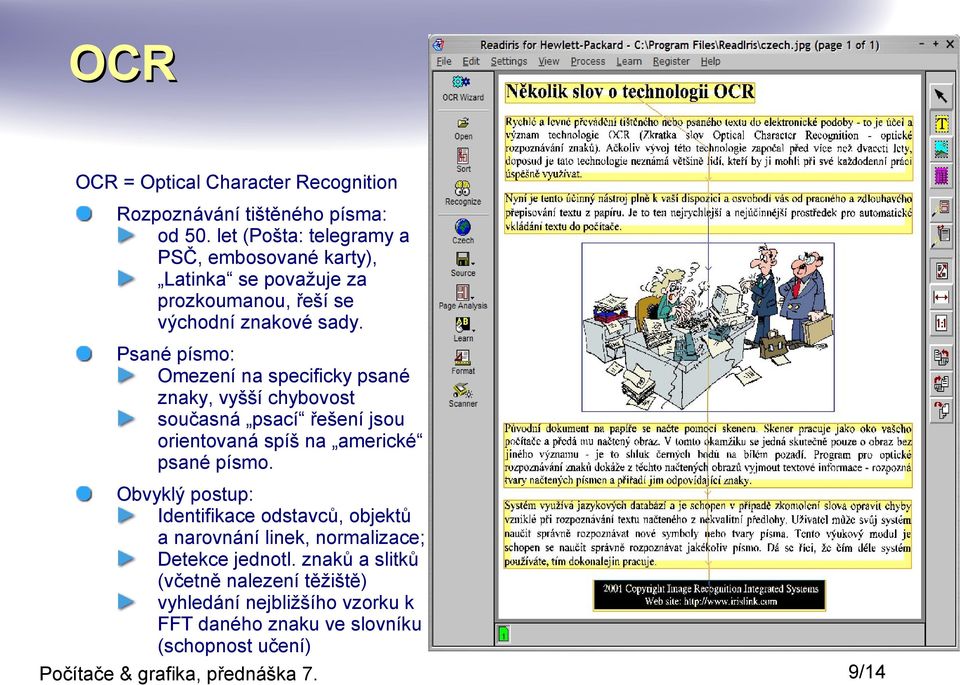Viewport: 960px width, 685px height.
Task: Start Recognize with the eyes icon
Action: [463, 188]
